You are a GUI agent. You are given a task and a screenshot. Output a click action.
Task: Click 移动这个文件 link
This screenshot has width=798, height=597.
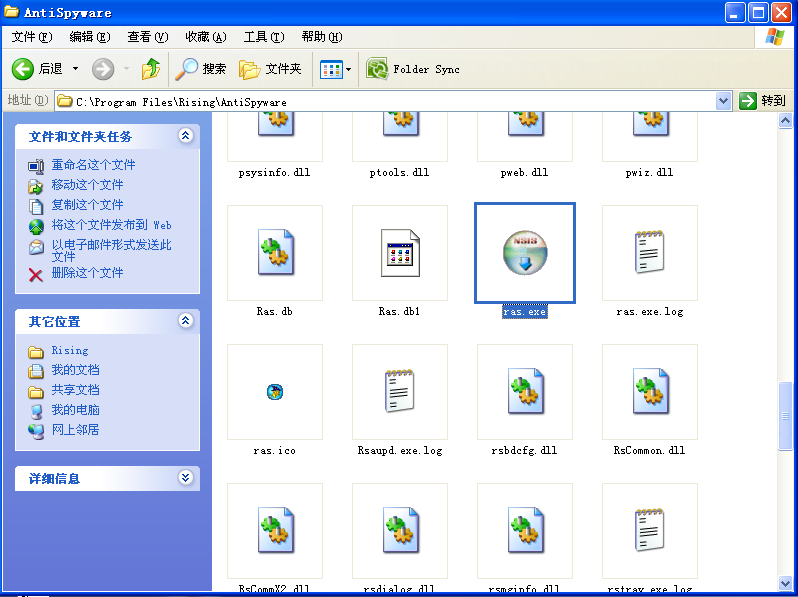tap(87, 185)
